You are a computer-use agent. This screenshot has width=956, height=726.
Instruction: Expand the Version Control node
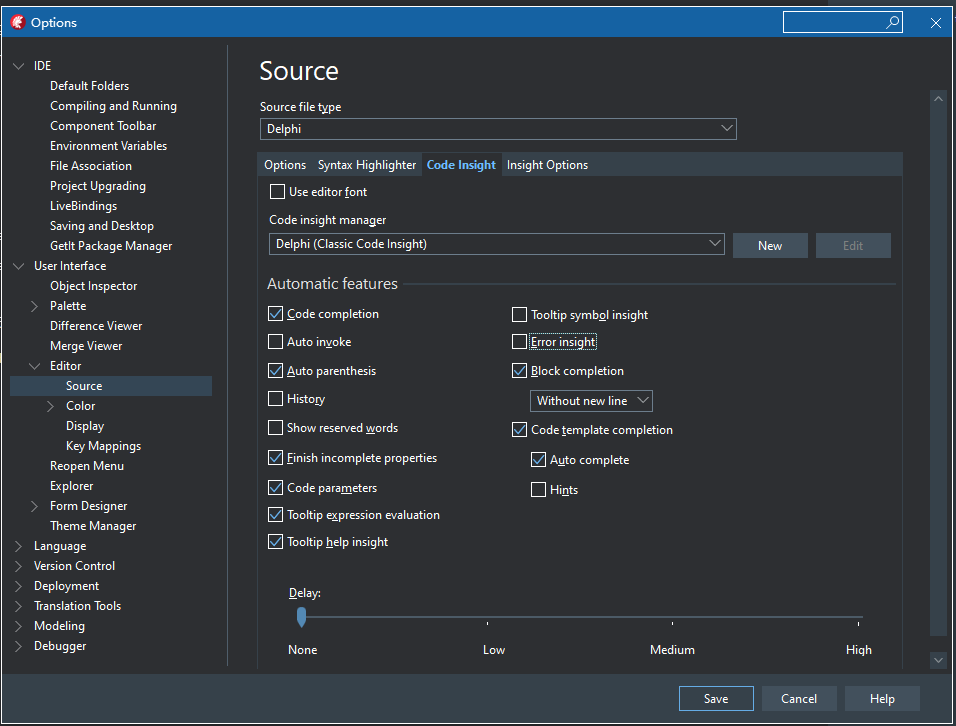[19, 566]
